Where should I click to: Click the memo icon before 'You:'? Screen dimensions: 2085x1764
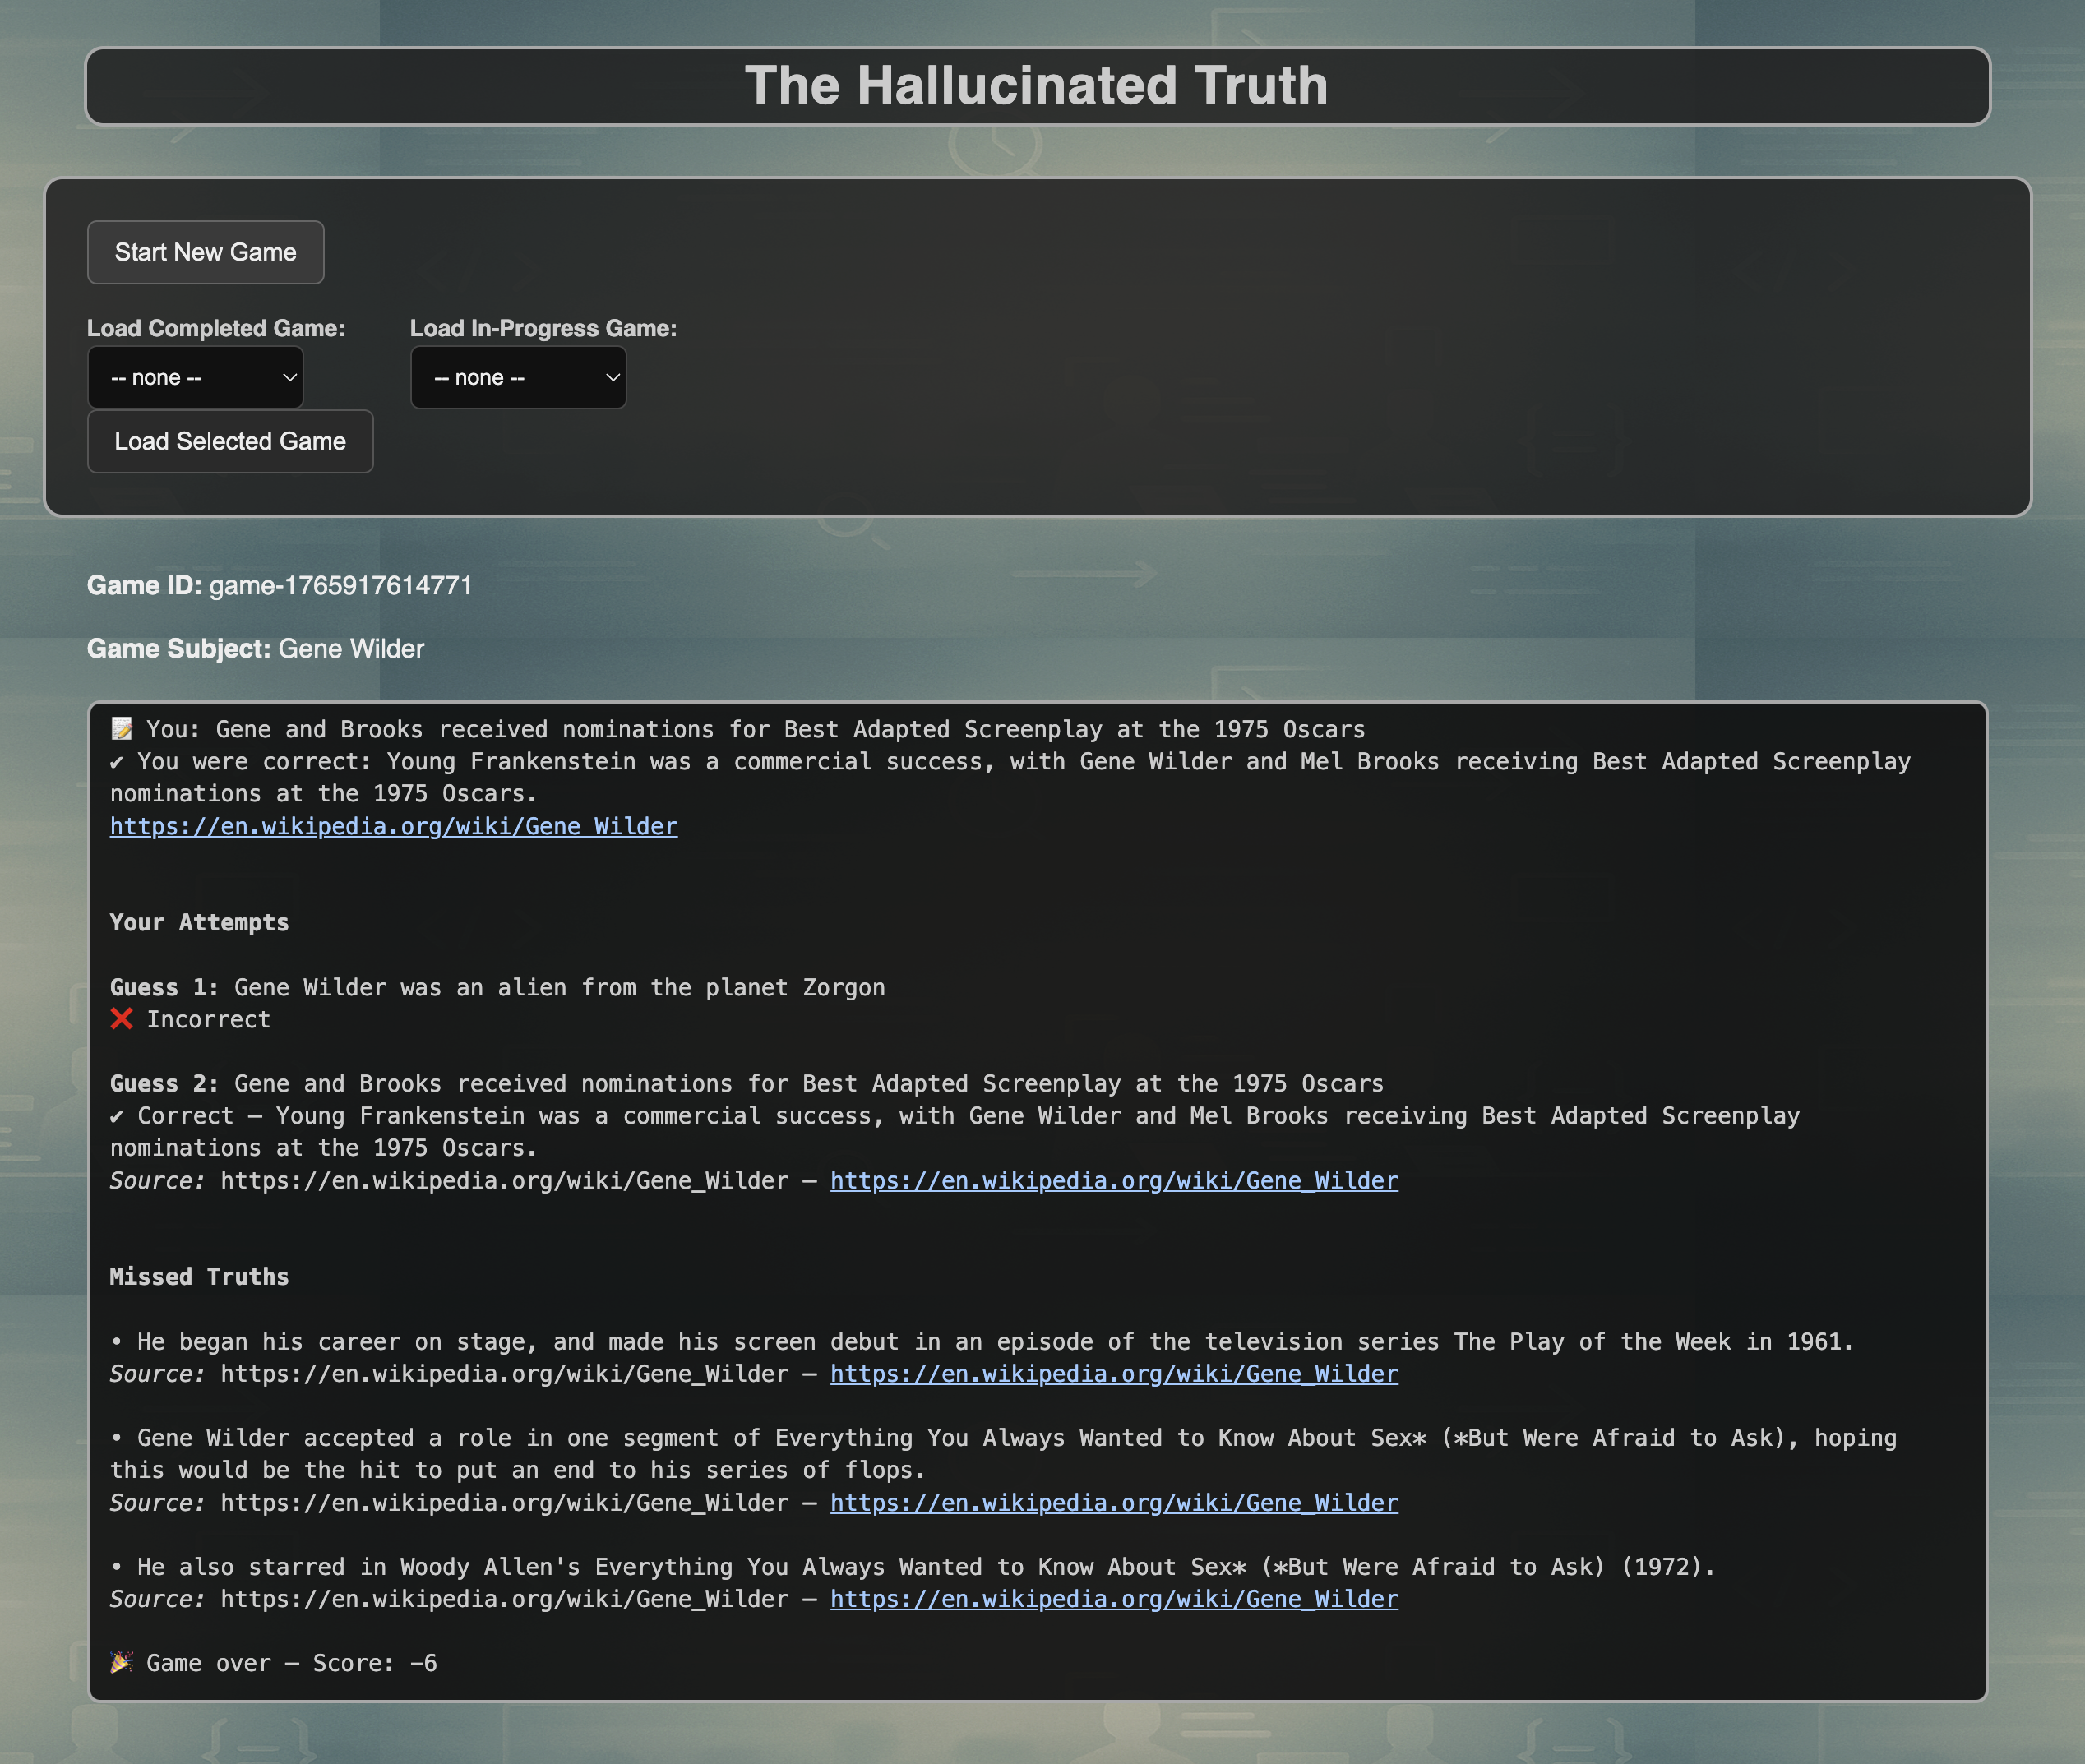(122, 729)
